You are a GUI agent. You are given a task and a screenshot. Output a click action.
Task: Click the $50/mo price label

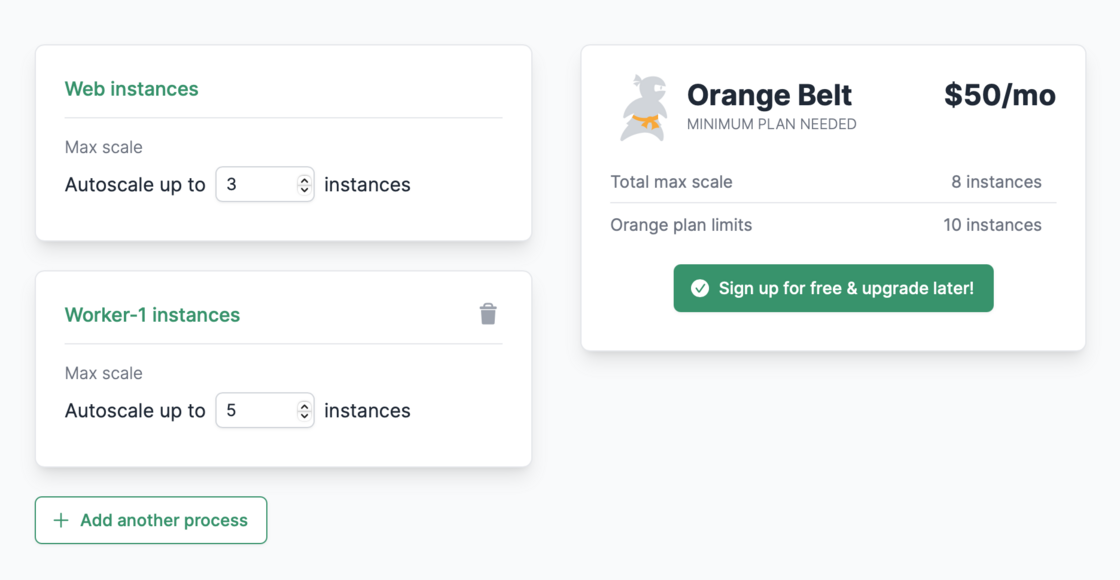coord(999,95)
